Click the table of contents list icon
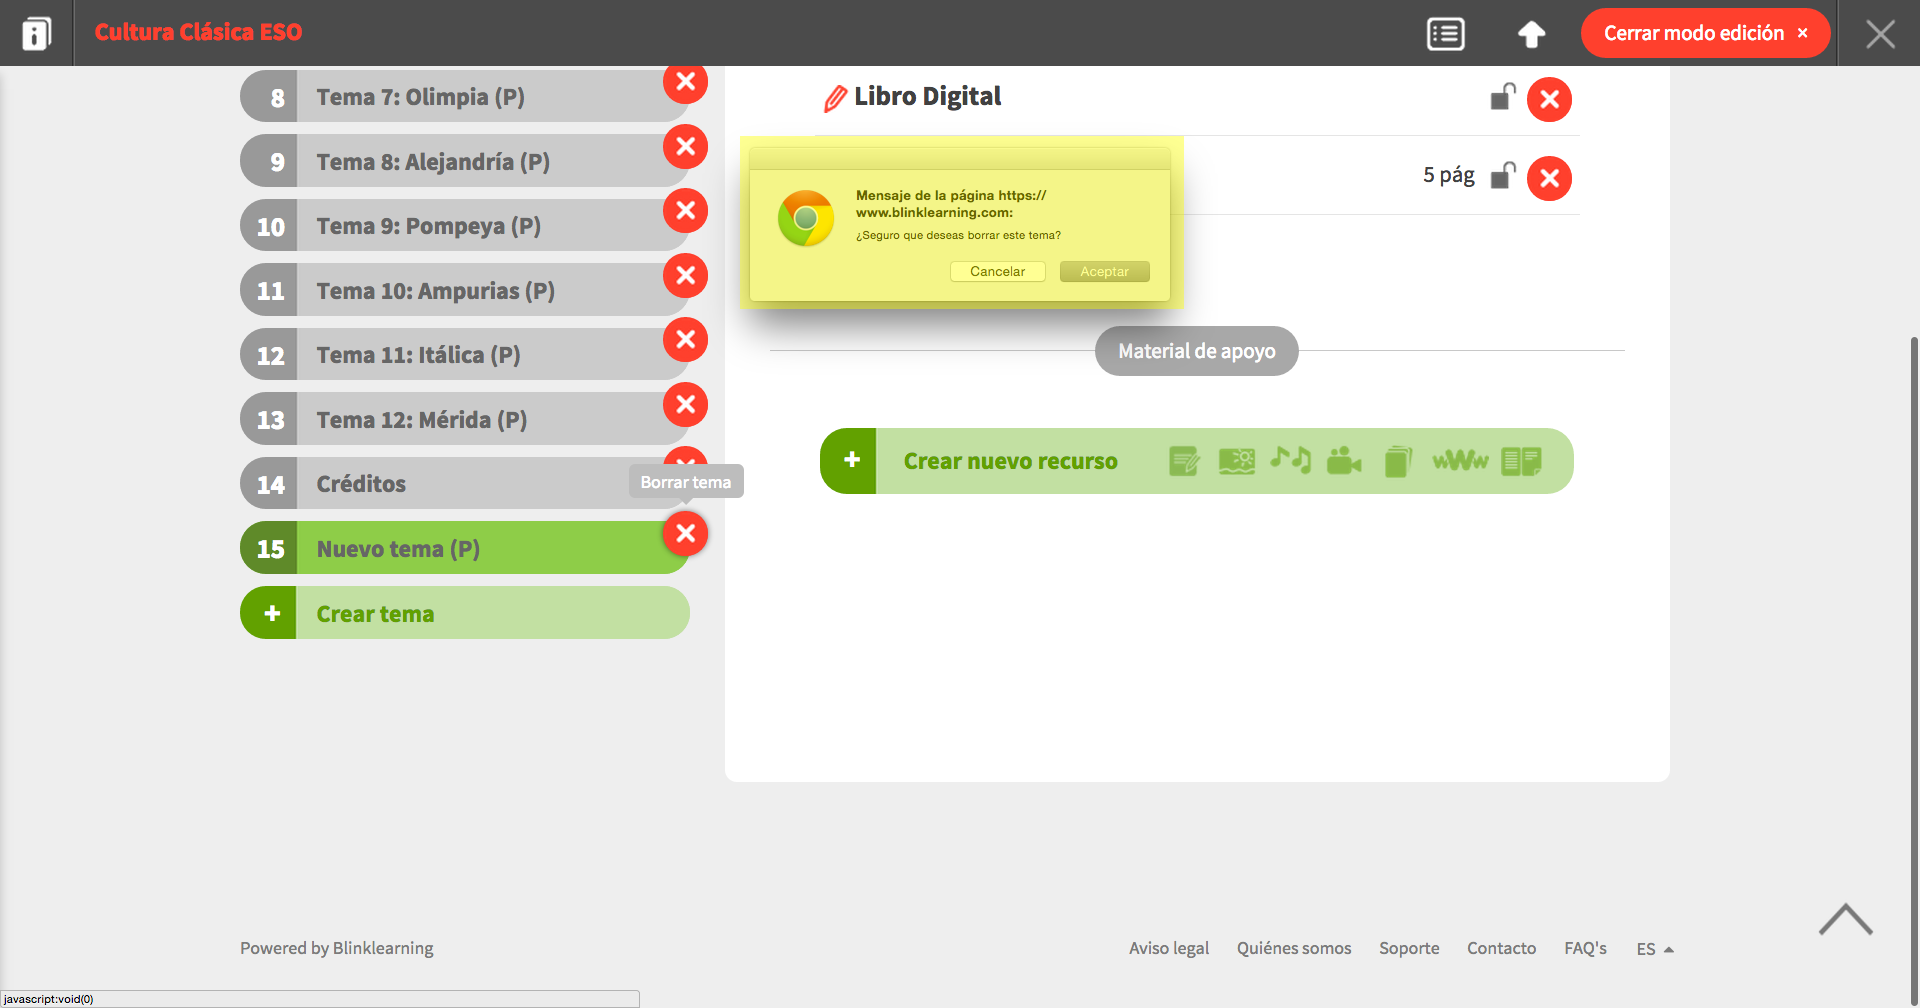Image resolution: width=1920 pixels, height=1008 pixels. tap(1445, 34)
